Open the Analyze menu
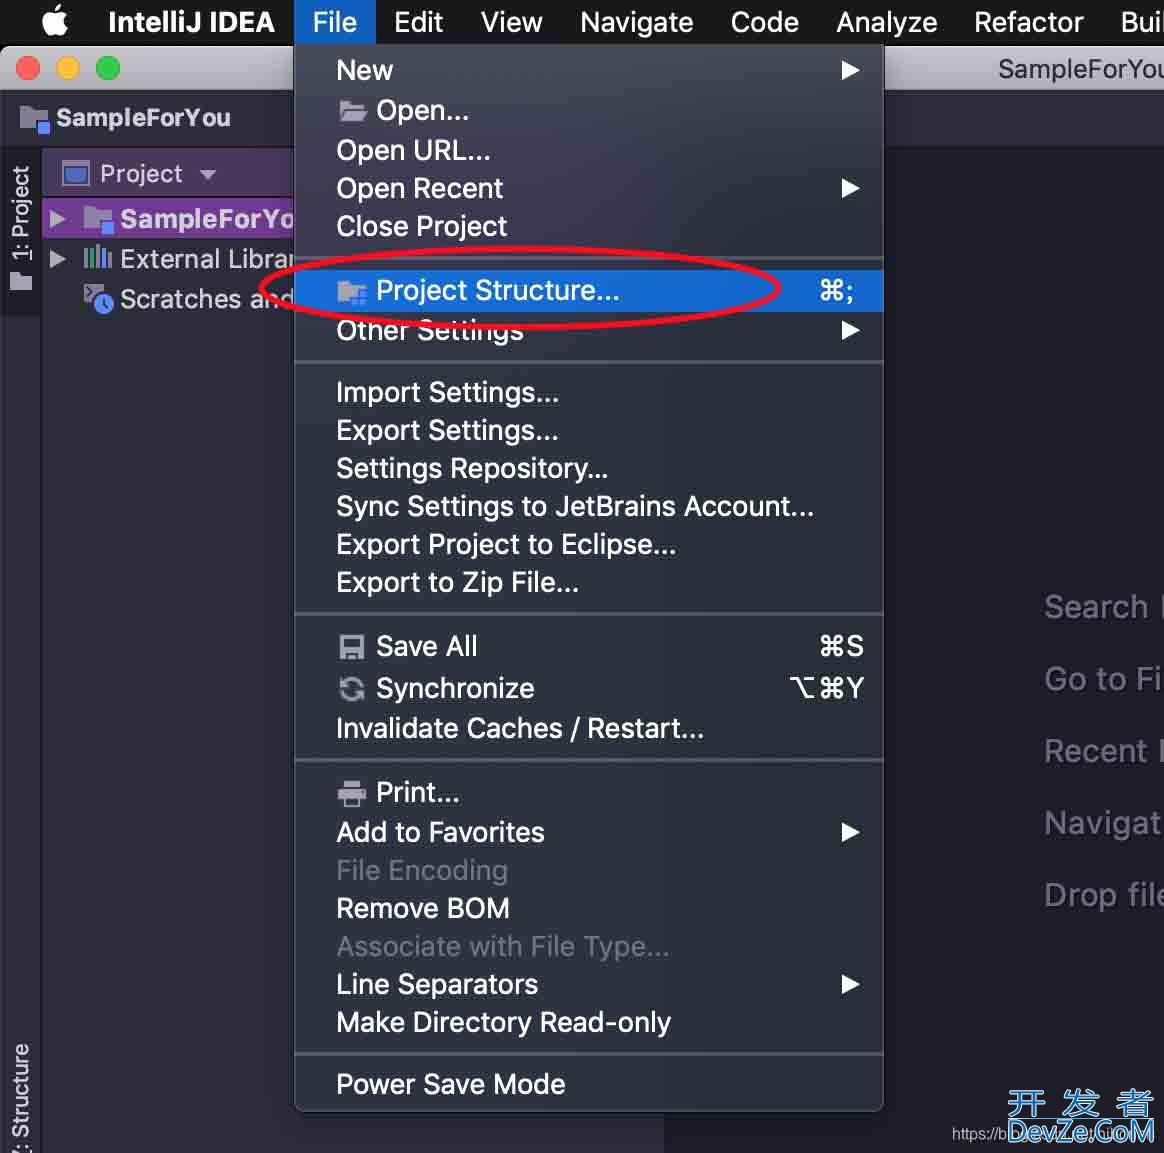This screenshot has height=1153, width=1164. pos(886,22)
